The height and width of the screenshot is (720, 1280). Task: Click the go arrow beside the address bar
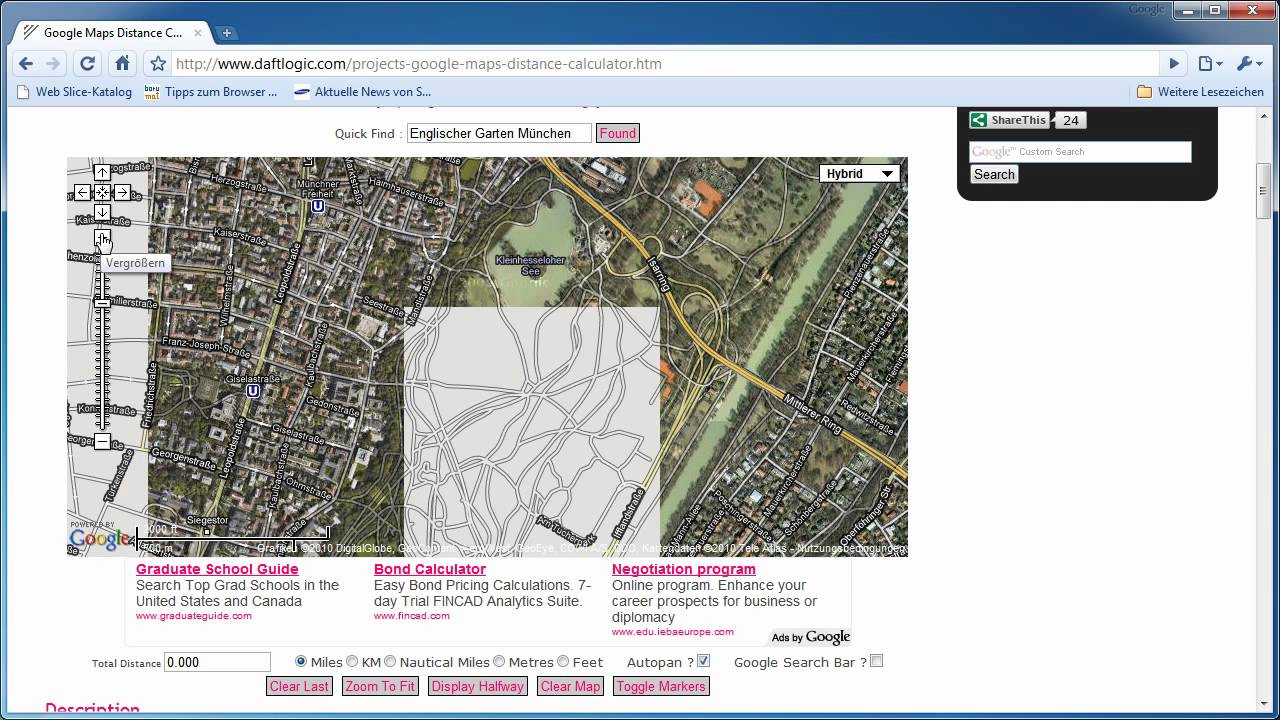(x=1174, y=63)
